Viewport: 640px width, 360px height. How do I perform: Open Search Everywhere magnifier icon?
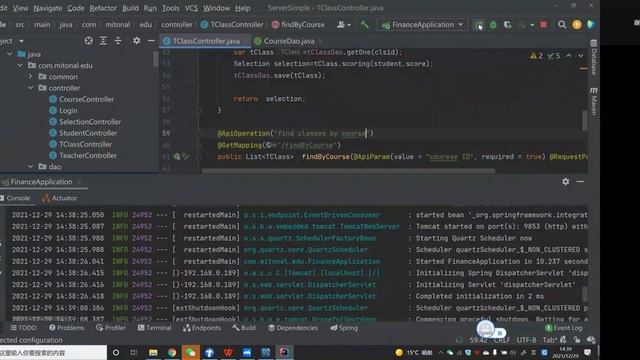(x=562, y=25)
